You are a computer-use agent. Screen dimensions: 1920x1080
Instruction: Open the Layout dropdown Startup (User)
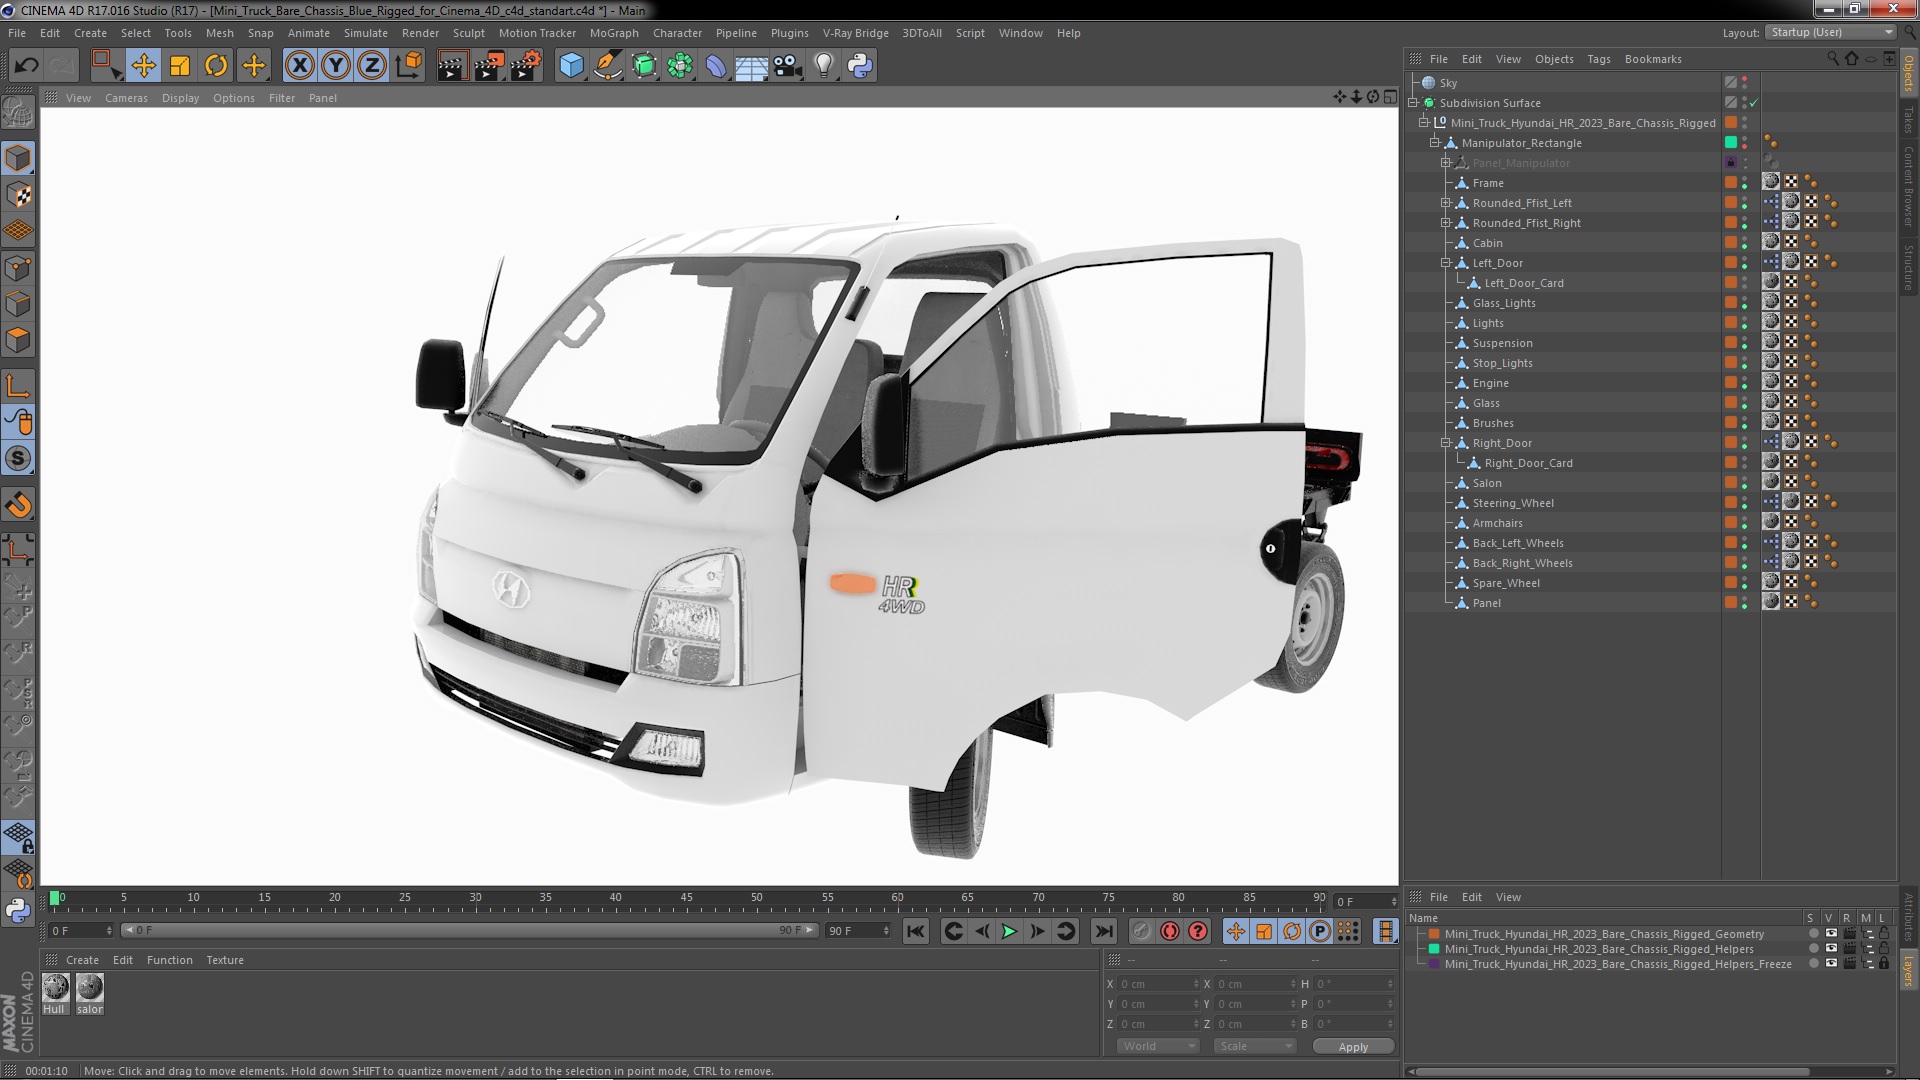(x=1831, y=33)
